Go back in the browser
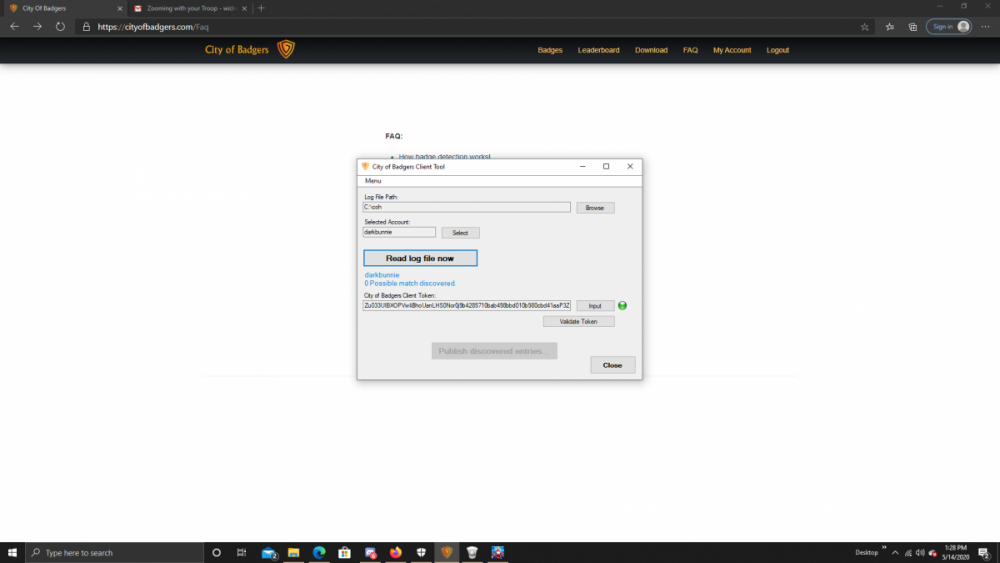Image resolution: width=1000 pixels, height=563 pixels. (x=14, y=27)
